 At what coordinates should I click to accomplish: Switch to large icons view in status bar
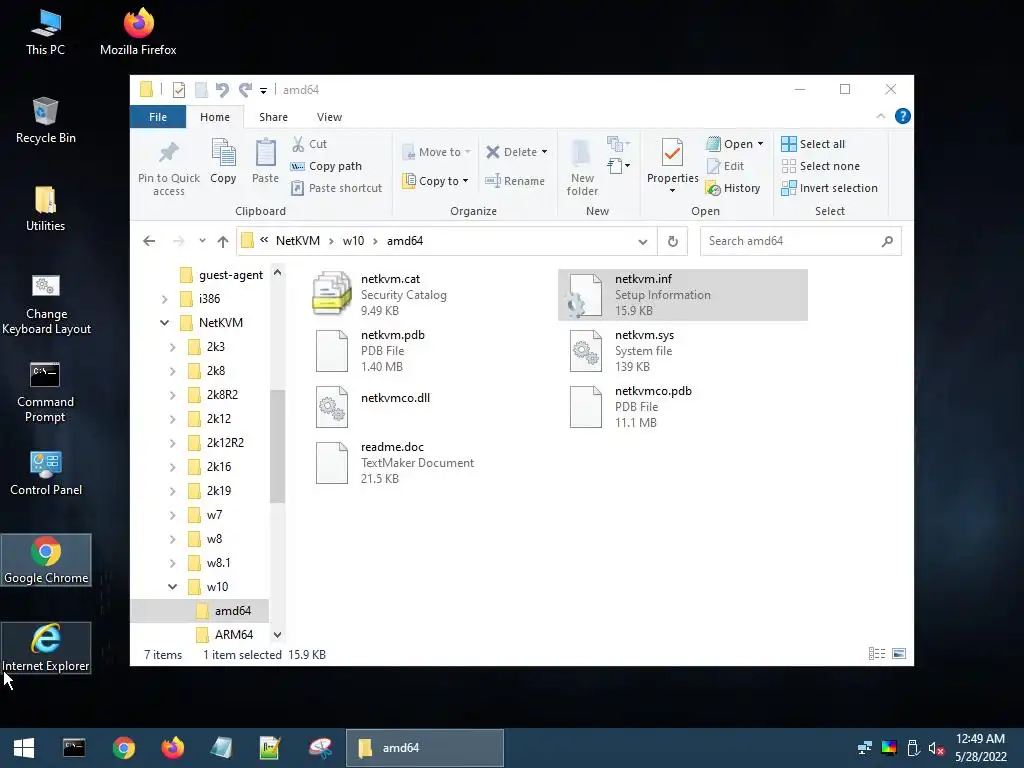click(899, 654)
